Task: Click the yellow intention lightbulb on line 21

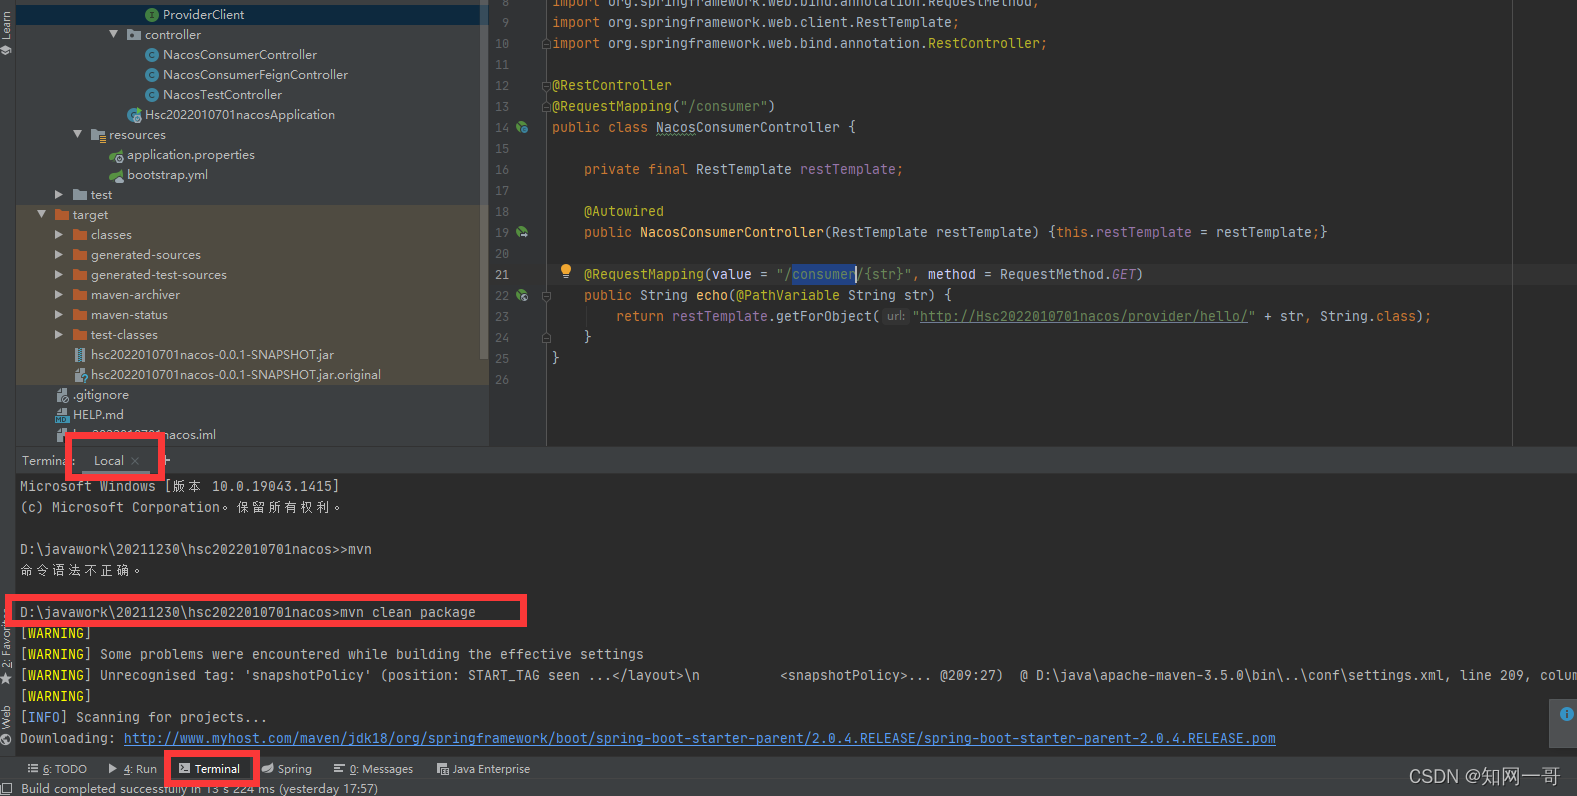Action: coord(566,271)
